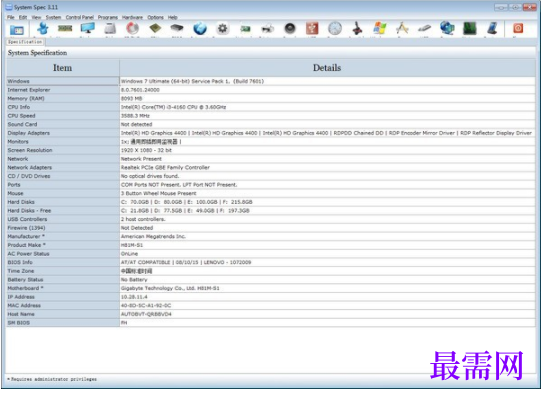Open the Hardware menu

[132, 17]
